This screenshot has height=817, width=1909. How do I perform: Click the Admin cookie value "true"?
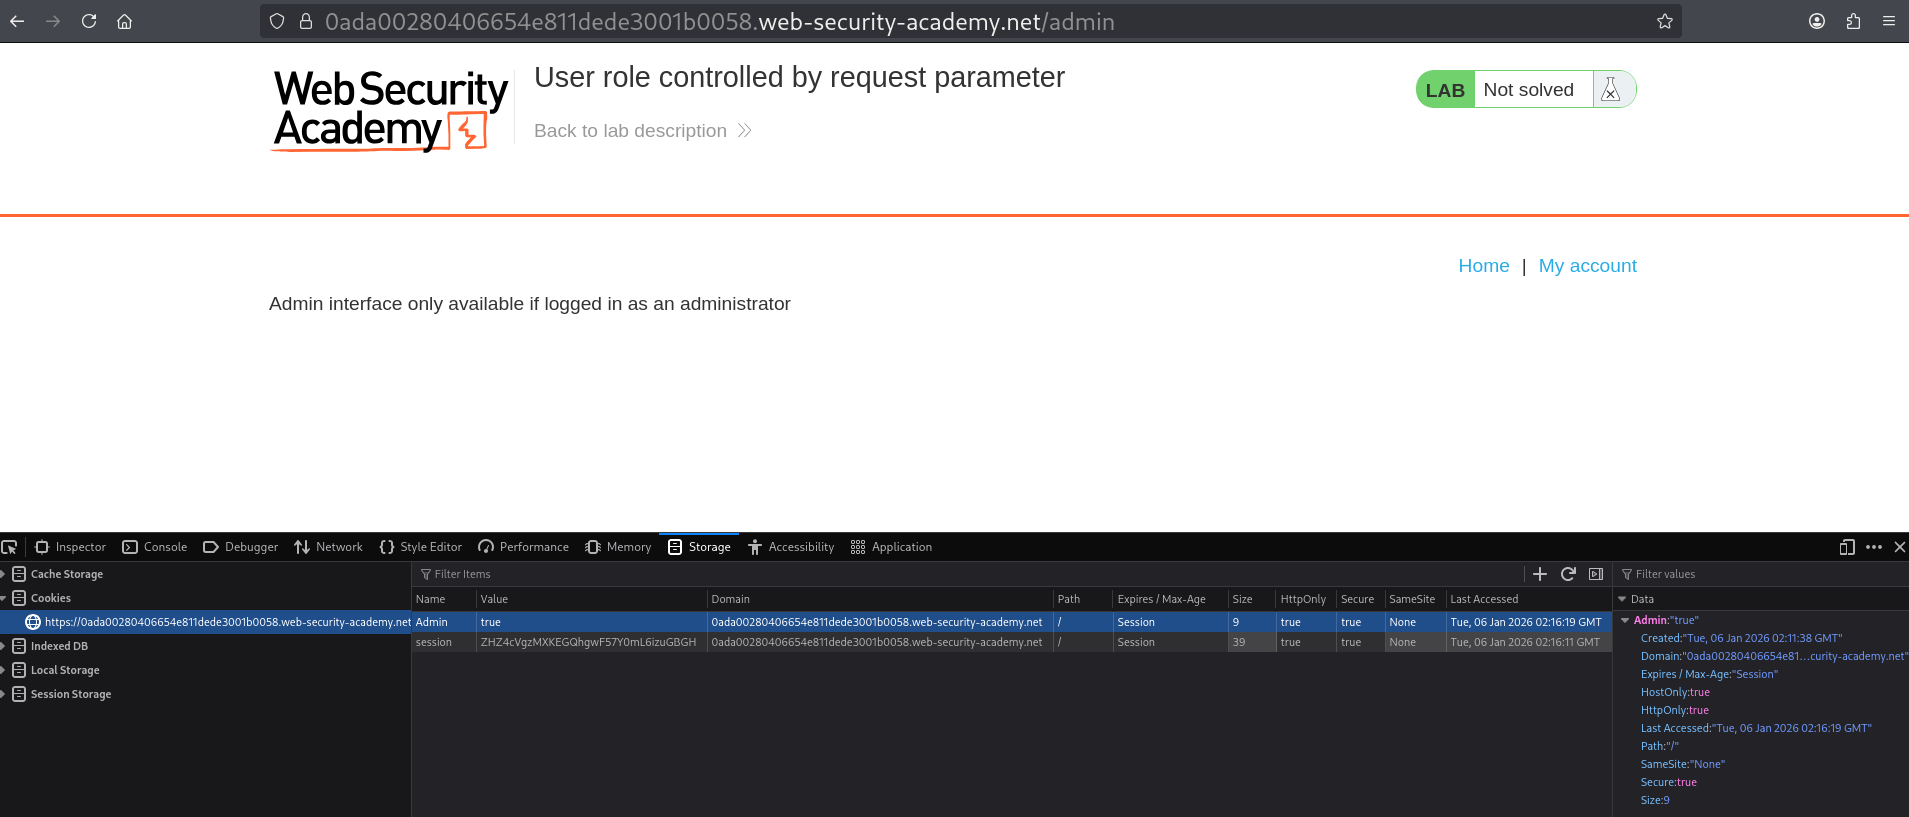pyautogui.click(x=592, y=622)
